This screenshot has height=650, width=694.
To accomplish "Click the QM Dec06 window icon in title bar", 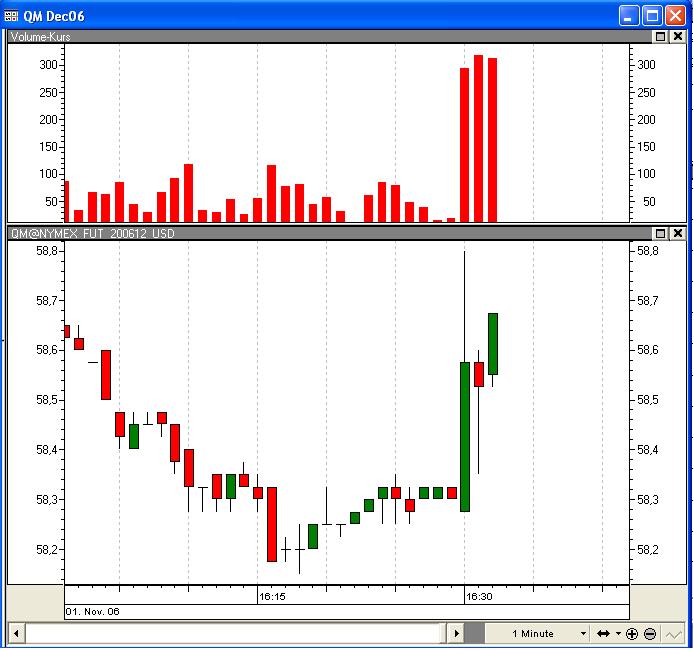I will click(x=11, y=16).
